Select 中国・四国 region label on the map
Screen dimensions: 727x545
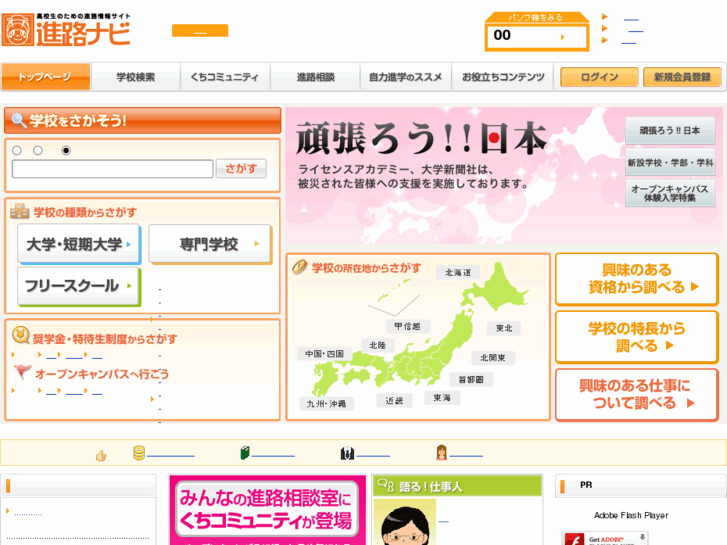(325, 353)
